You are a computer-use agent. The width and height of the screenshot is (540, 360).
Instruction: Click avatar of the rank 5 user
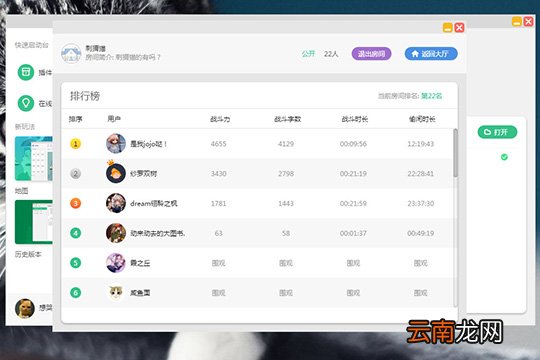pyautogui.click(x=116, y=263)
